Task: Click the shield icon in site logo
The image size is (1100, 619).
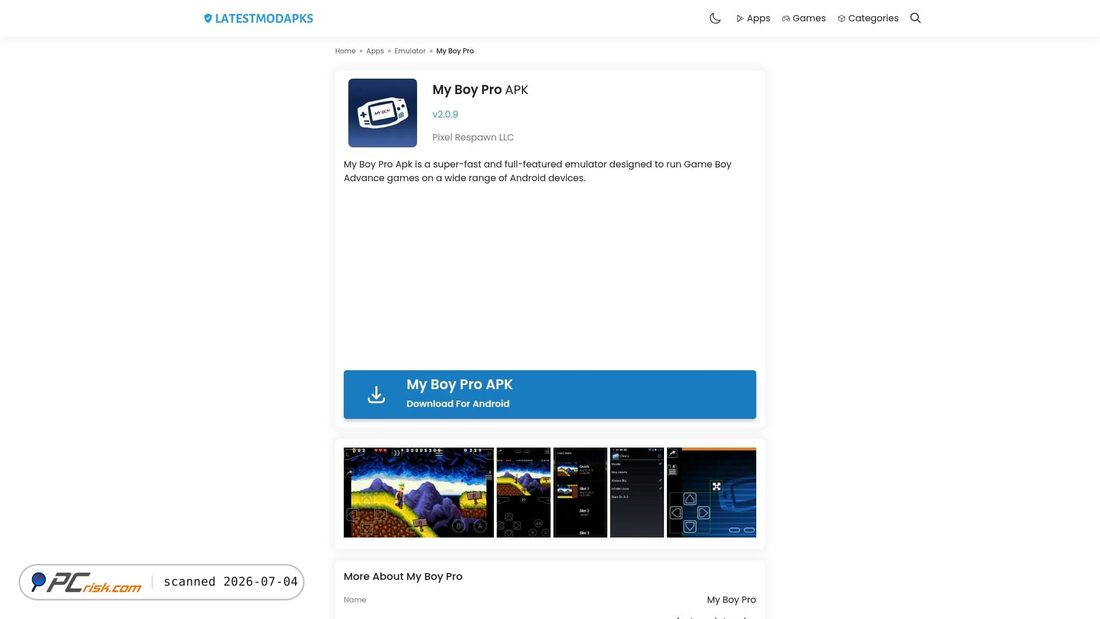Action: pos(208,18)
